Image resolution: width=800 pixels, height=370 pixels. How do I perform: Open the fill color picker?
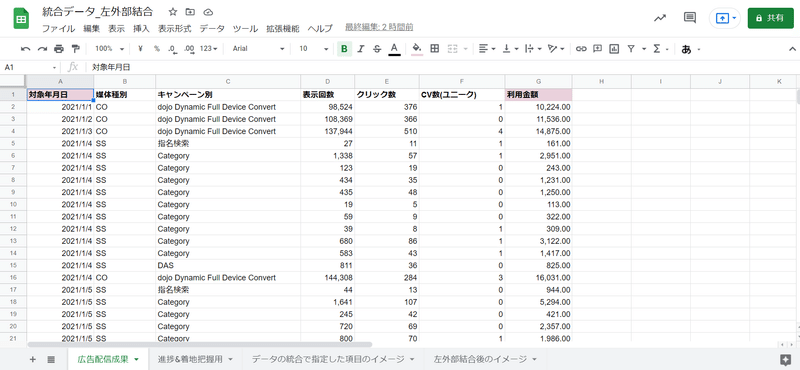pyautogui.click(x=417, y=49)
